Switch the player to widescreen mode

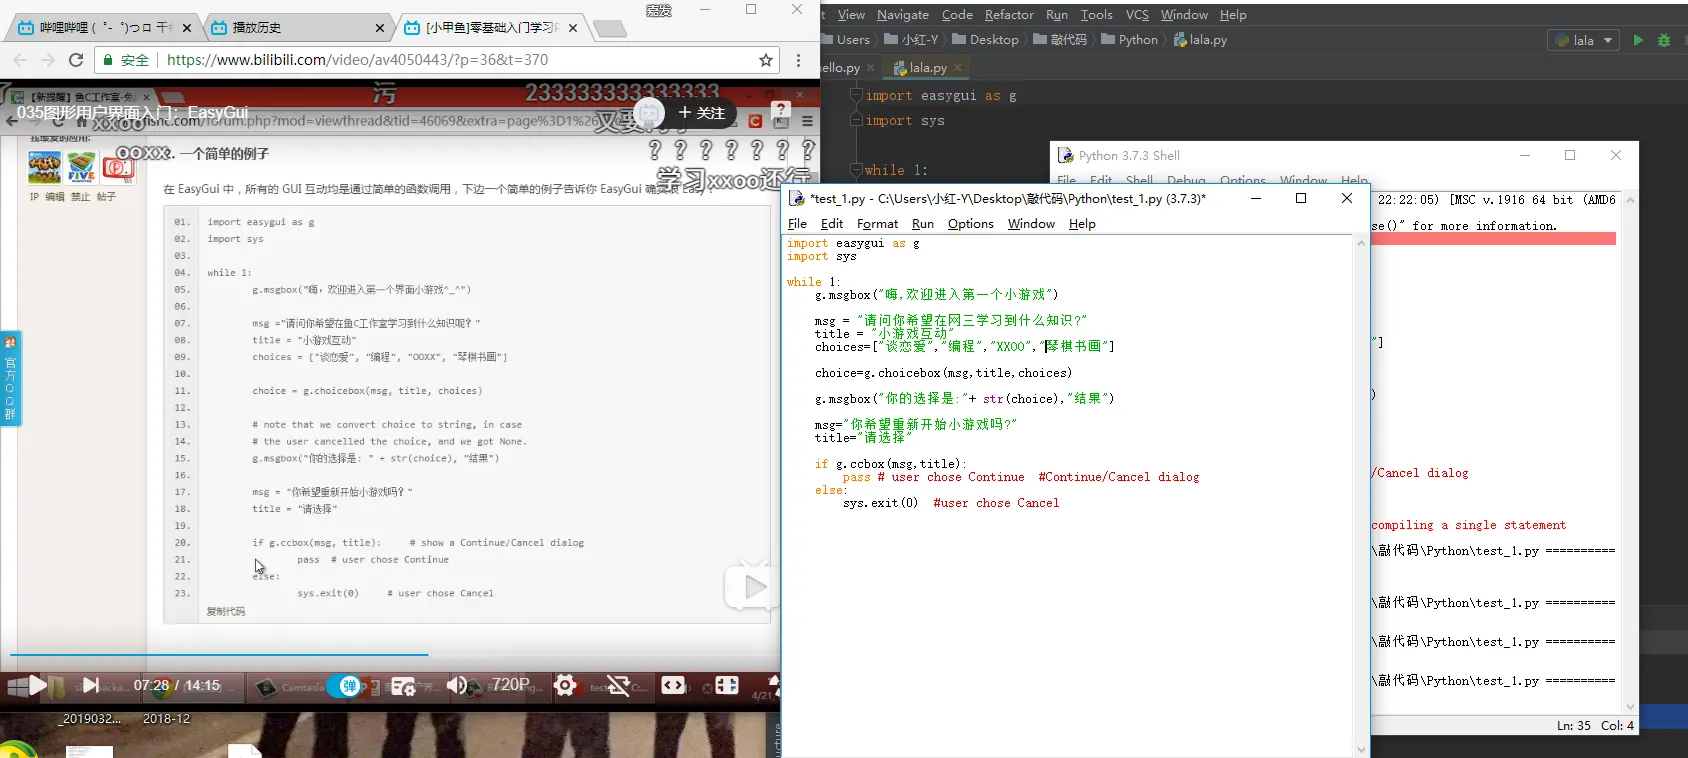click(x=673, y=685)
